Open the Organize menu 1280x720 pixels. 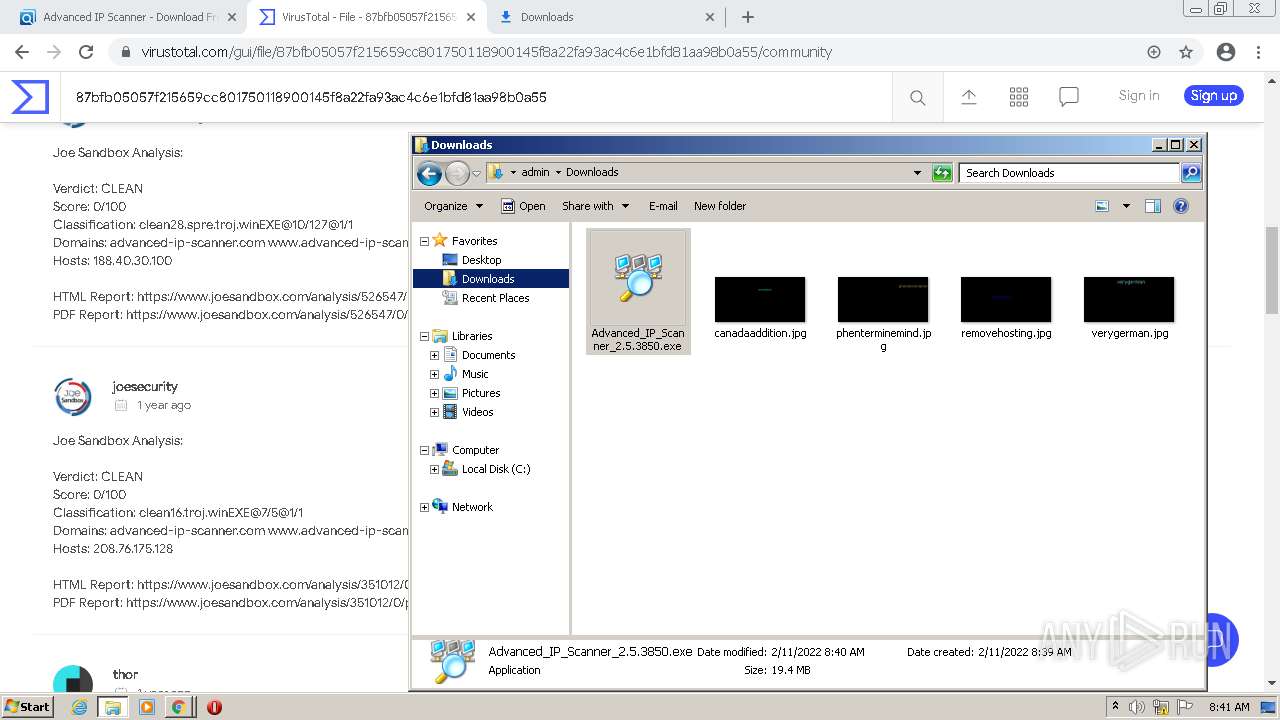click(x=453, y=206)
